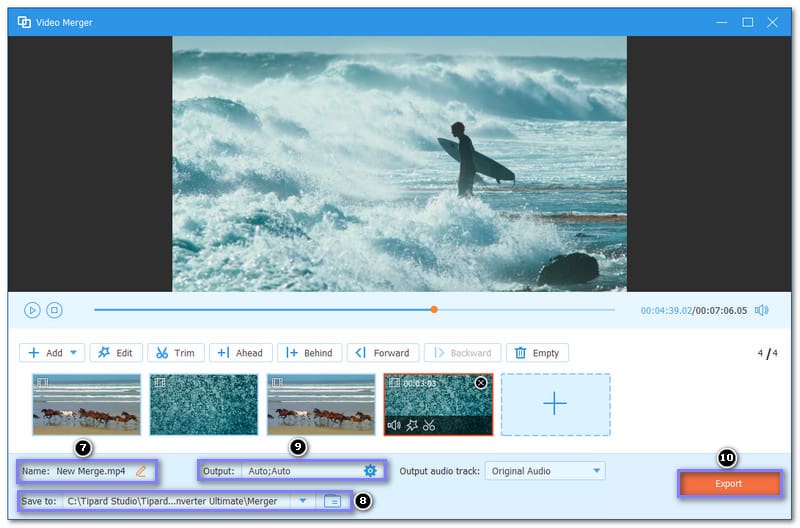This screenshot has height=528, width=800.
Task: Click the Trim toolbar button
Action: (x=176, y=353)
